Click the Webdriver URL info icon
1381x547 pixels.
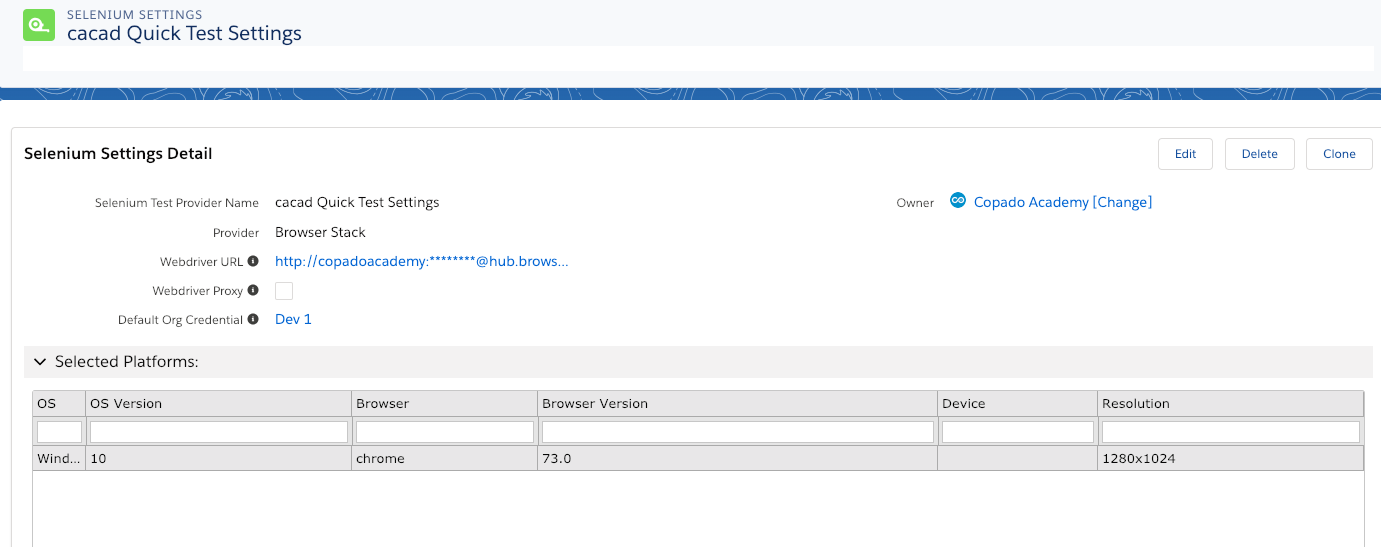pos(253,261)
